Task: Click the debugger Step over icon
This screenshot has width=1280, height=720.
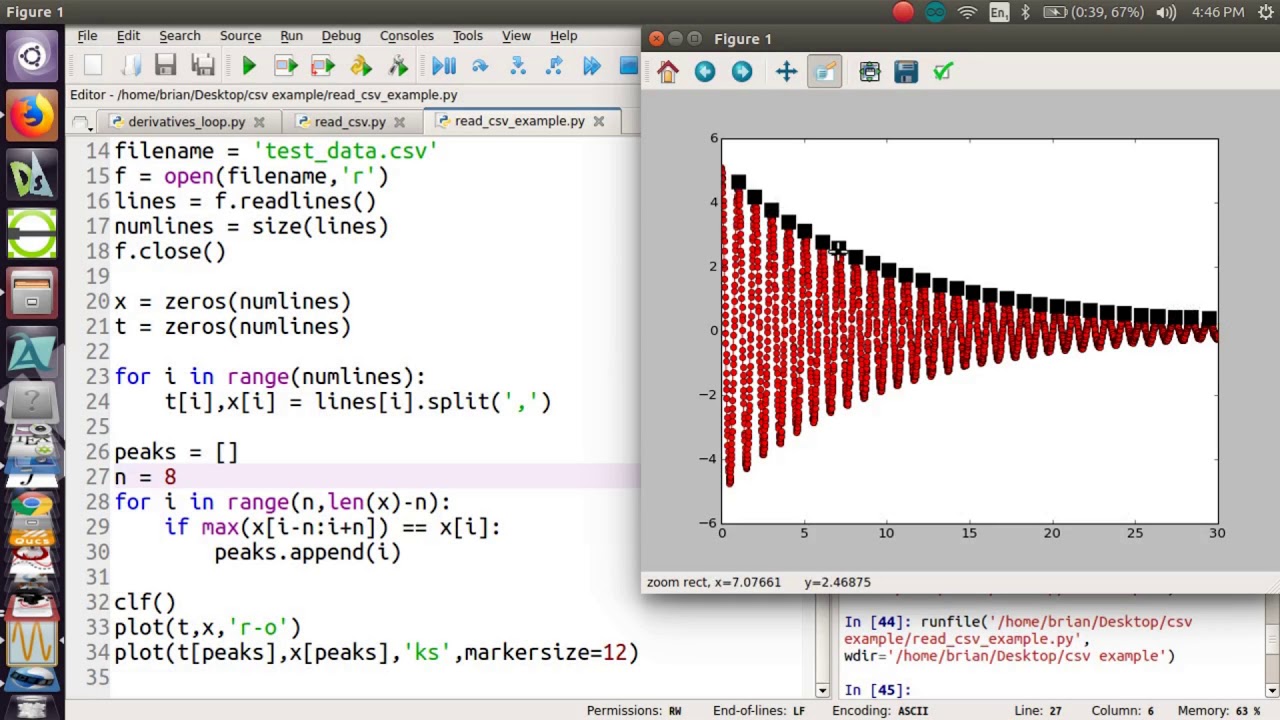Action: 481,67
